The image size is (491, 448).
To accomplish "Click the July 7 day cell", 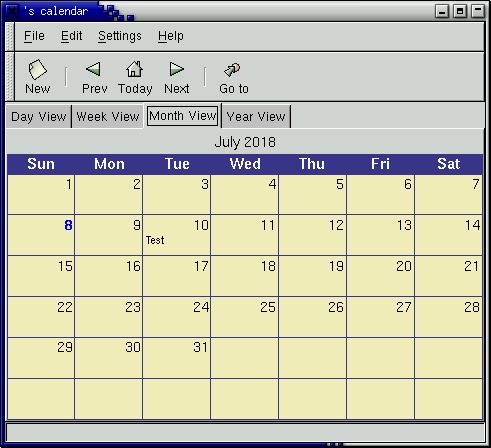I will pyautogui.click(x=449, y=195).
